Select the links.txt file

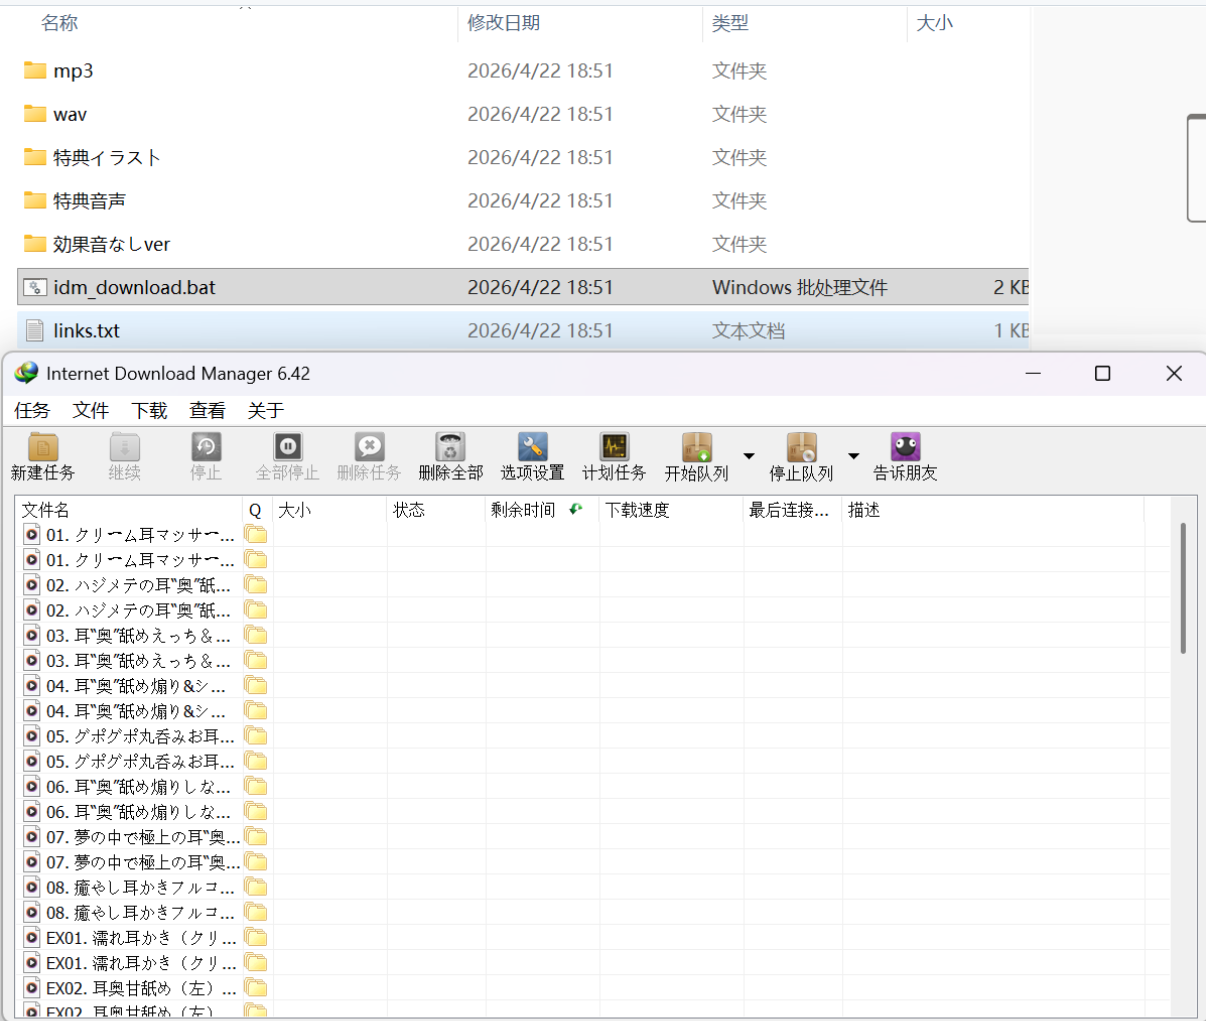click(x=523, y=330)
